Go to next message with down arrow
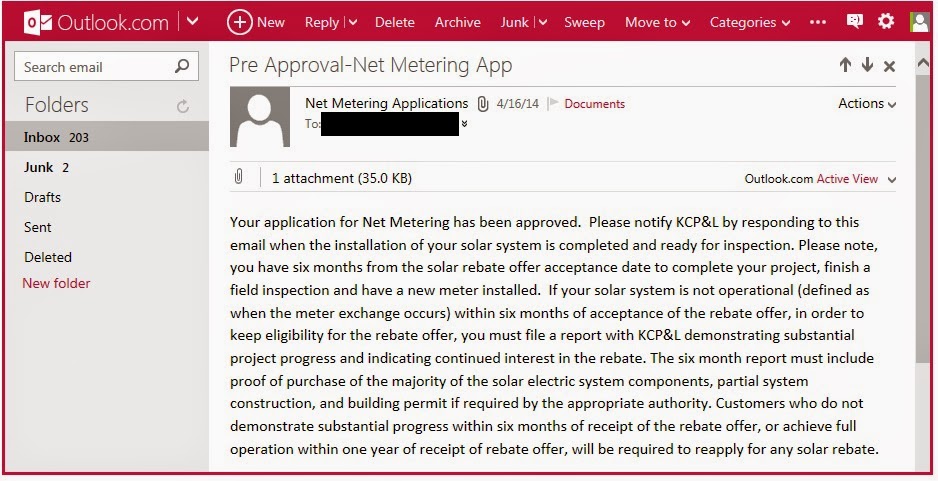The height and width of the screenshot is (481, 938). tap(867, 65)
